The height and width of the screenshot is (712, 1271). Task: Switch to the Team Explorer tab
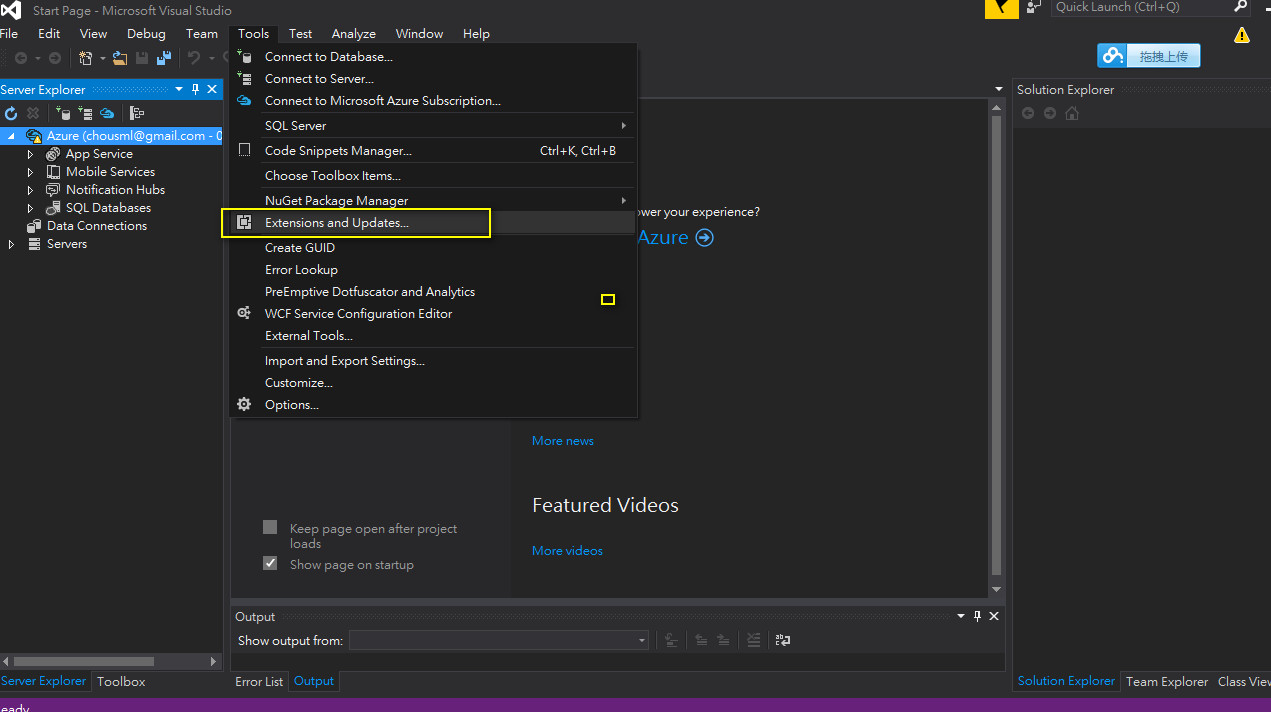pyautogui.click(x=1166, y=681)
